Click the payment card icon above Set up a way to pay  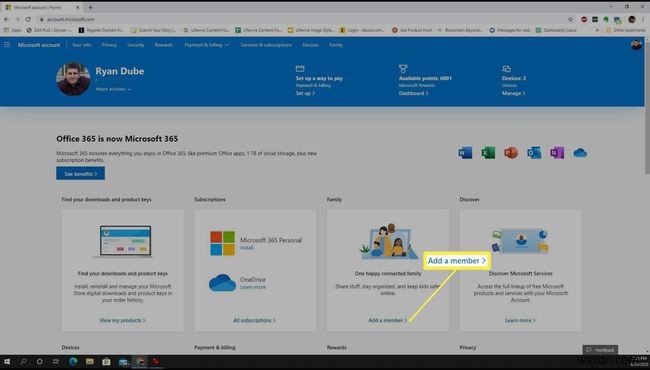[300, 68]
